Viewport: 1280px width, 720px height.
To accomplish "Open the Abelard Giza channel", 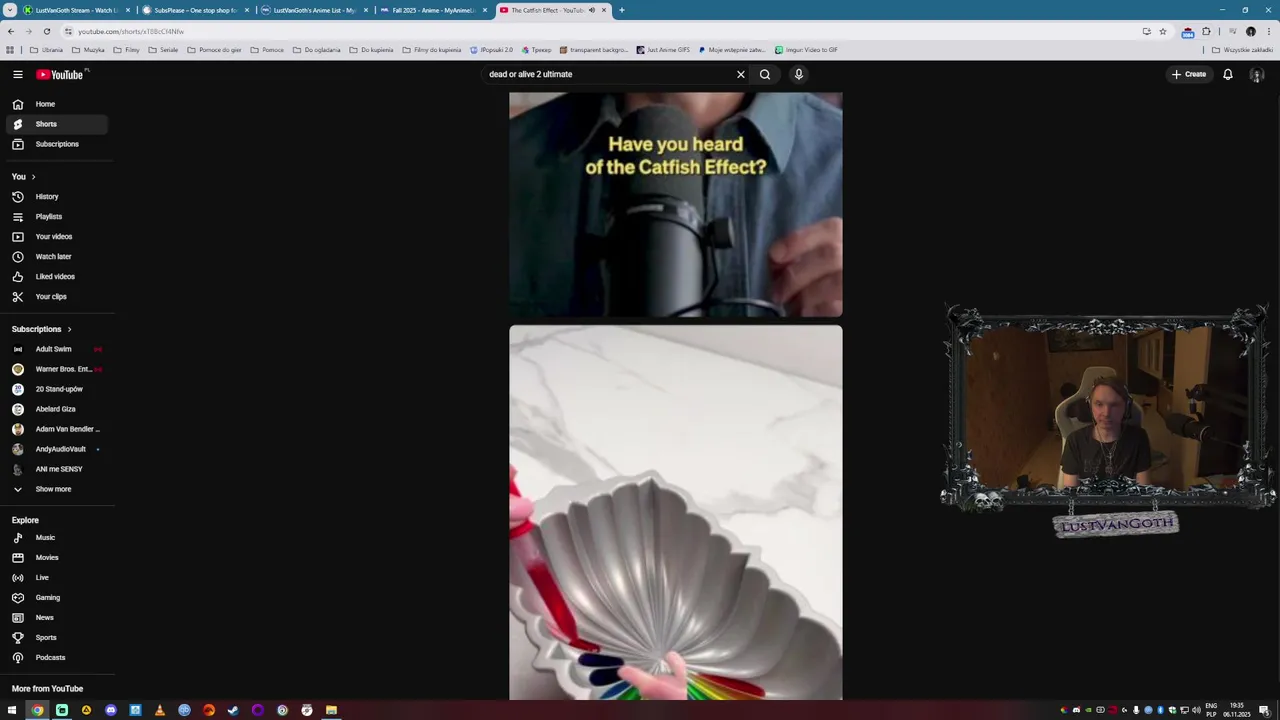I will tap(57, 409).
